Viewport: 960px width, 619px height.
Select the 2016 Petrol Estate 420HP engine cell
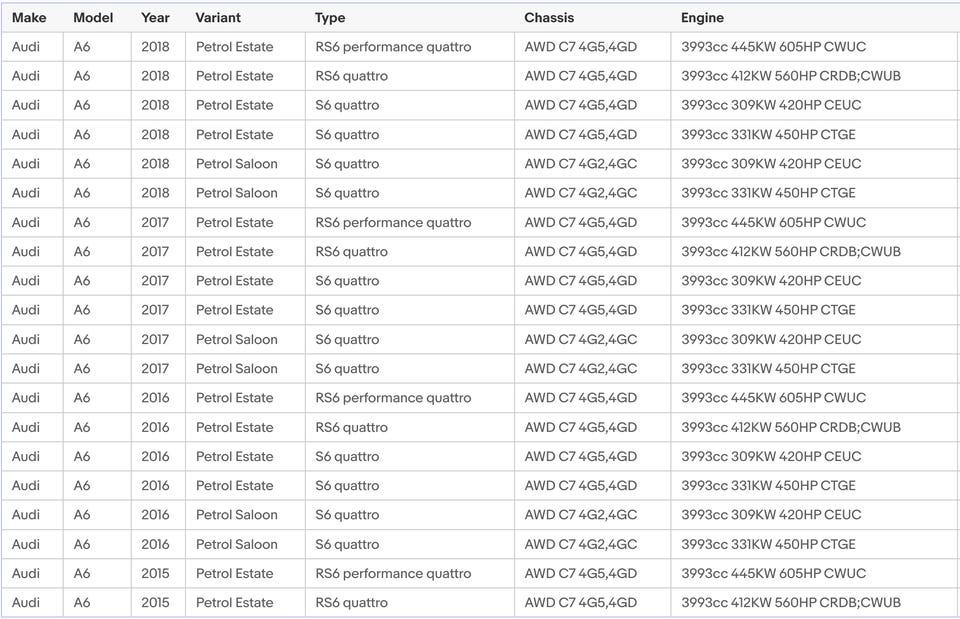(771, 457)
